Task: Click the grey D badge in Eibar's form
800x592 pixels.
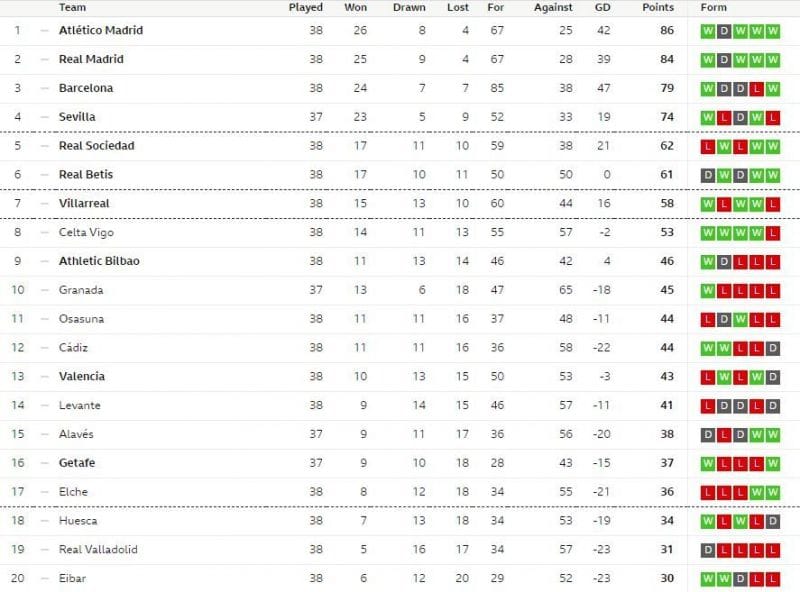Action: pyautogui.click(x=740, y=580)
